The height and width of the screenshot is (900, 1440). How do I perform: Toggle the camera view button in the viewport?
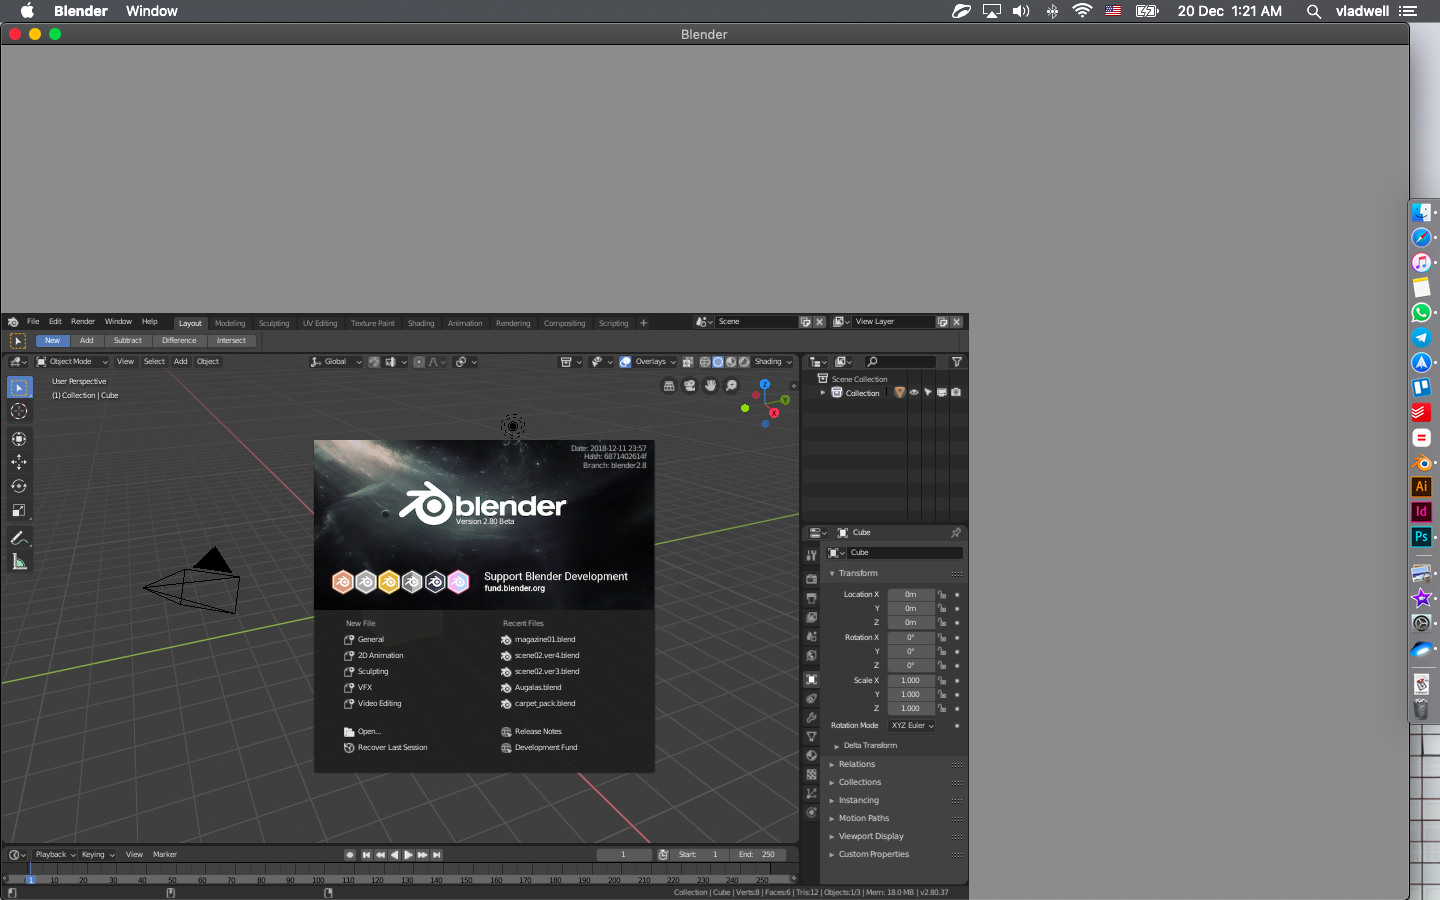click(690, 386)
